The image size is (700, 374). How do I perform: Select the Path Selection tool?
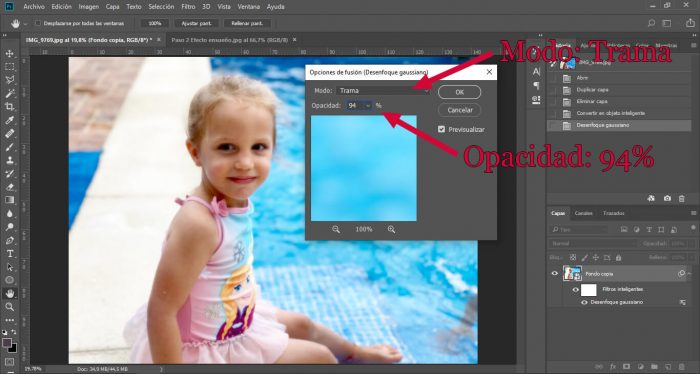(9, 267)
